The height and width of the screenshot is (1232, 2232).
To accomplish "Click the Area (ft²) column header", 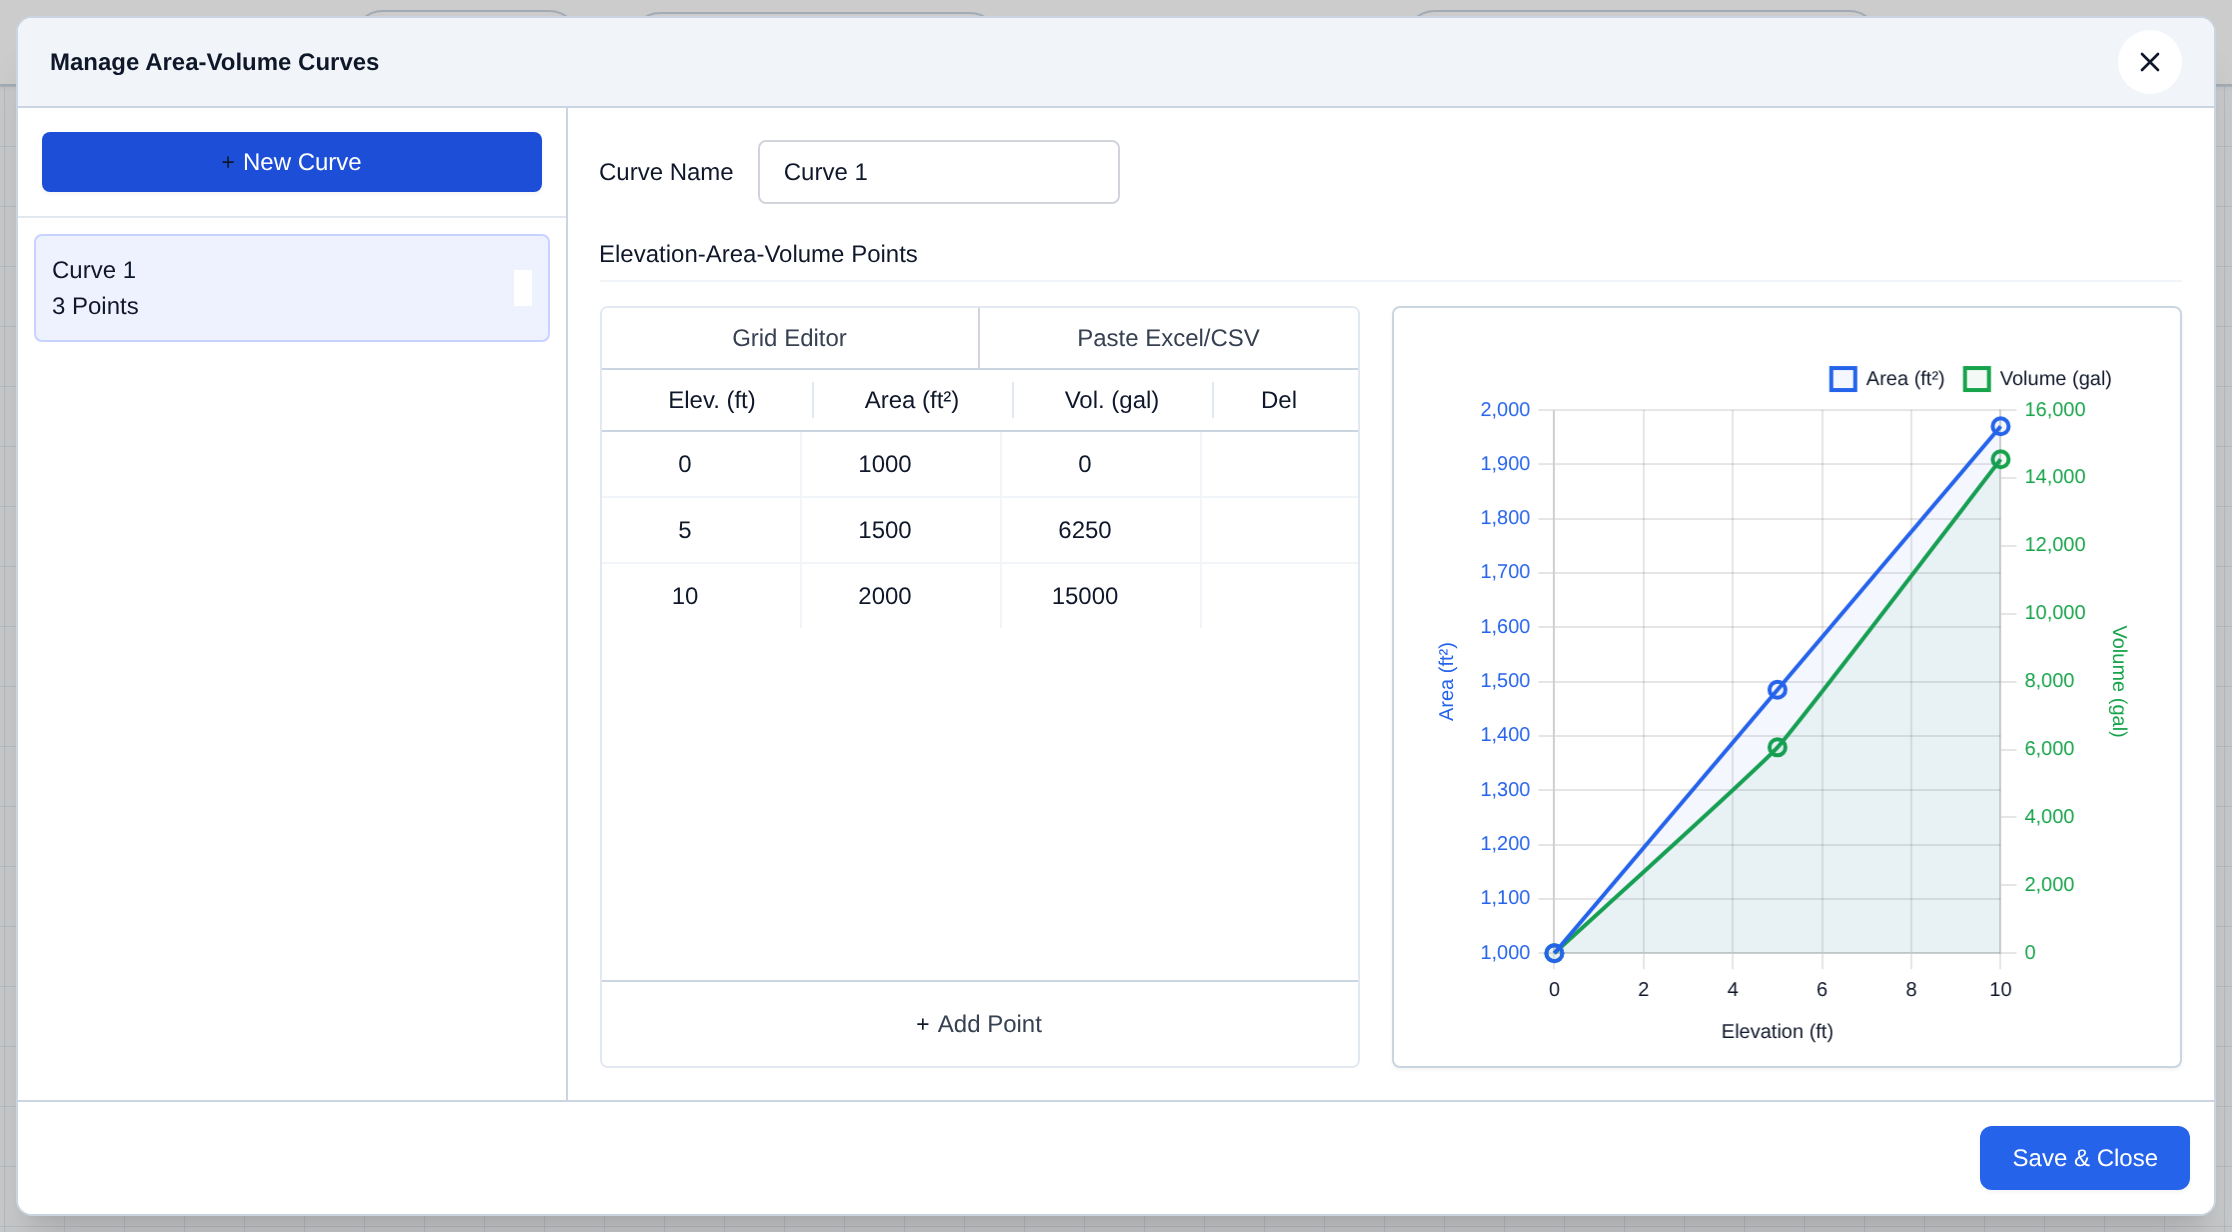I will (x=911, y=400).
